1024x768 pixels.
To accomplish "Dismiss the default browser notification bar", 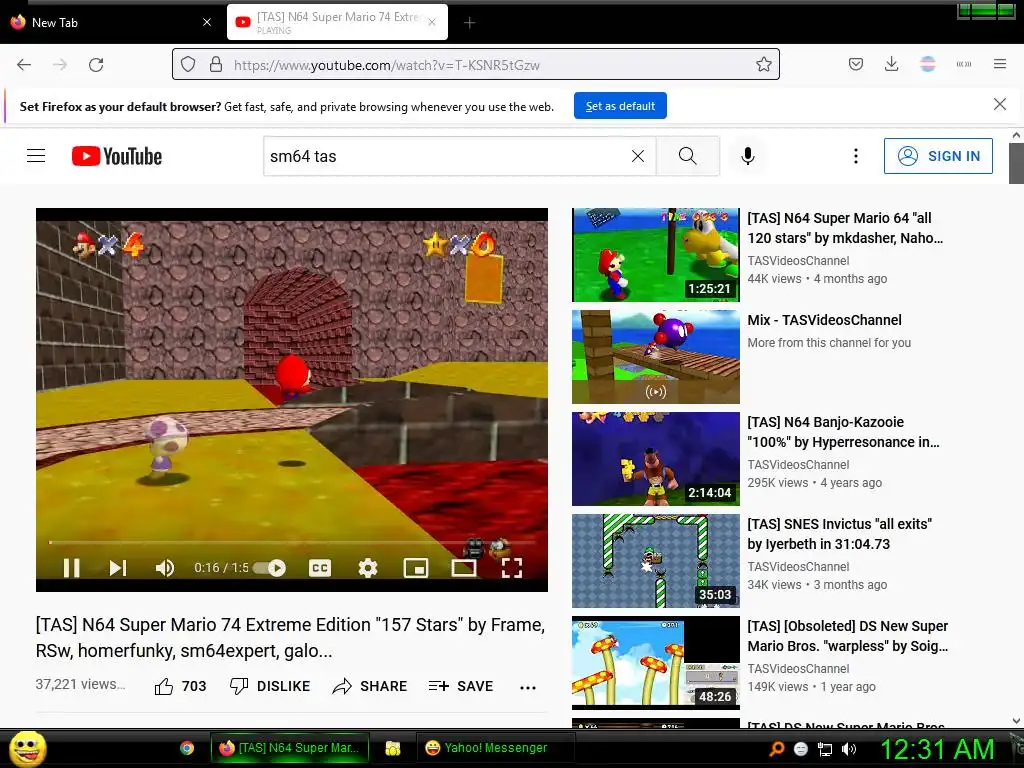I will point(999,104).
